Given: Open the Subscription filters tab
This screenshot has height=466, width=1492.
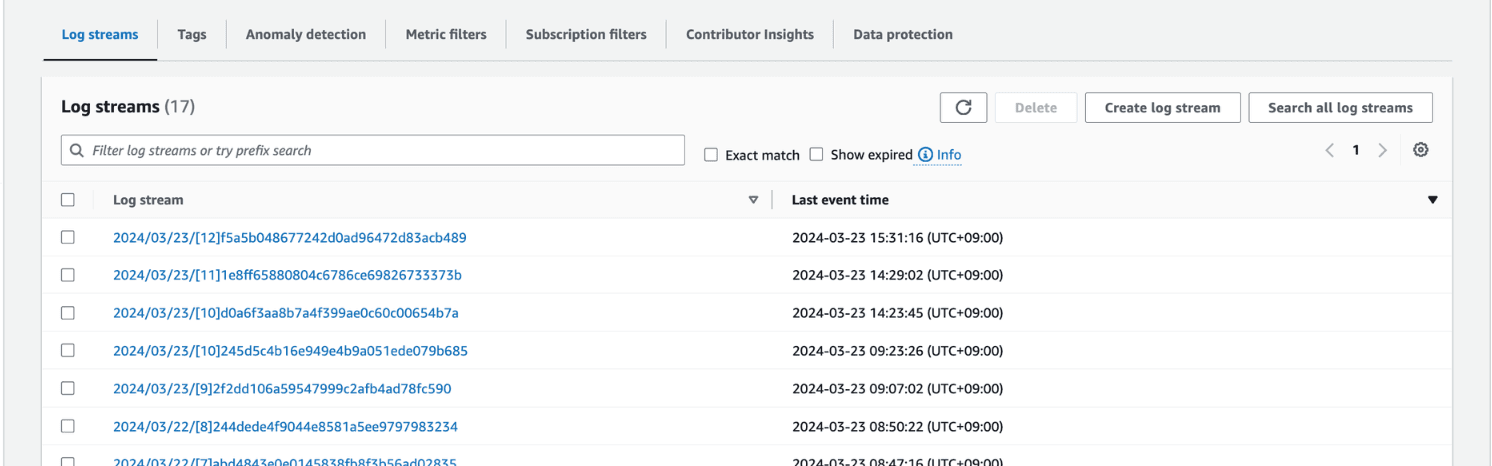Looking at the screenshot, I should click(586, 34).
